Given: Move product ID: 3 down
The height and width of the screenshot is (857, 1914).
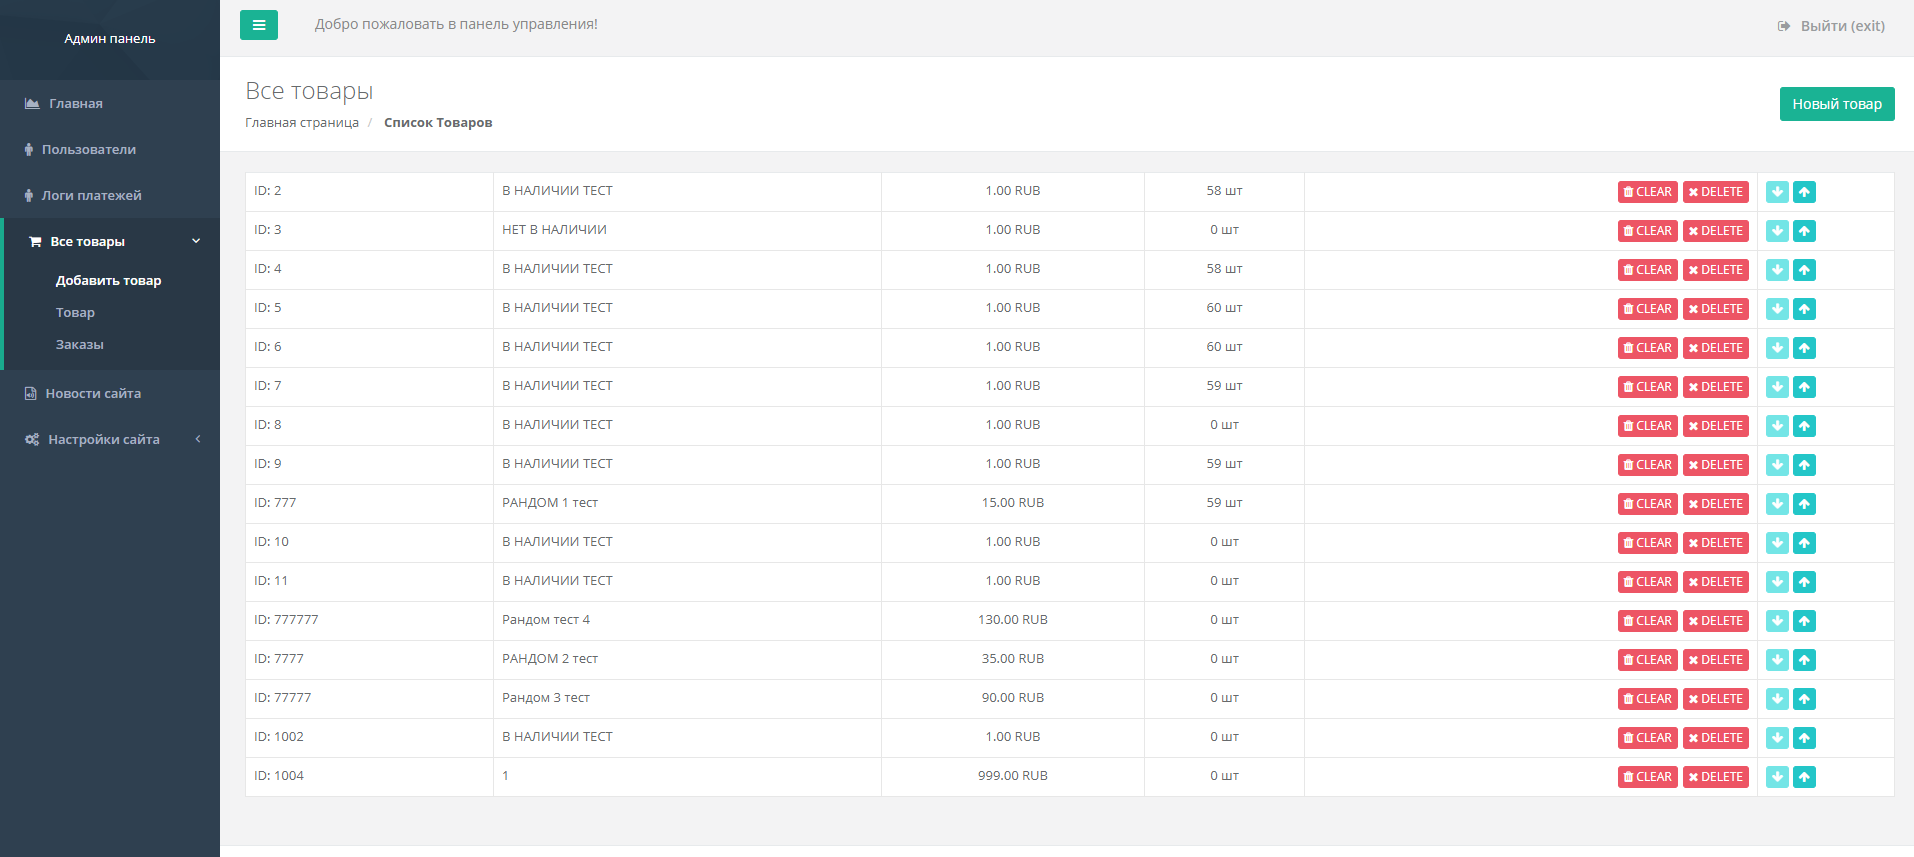Looking at the screenshot, I should [x=1777, y=231].
